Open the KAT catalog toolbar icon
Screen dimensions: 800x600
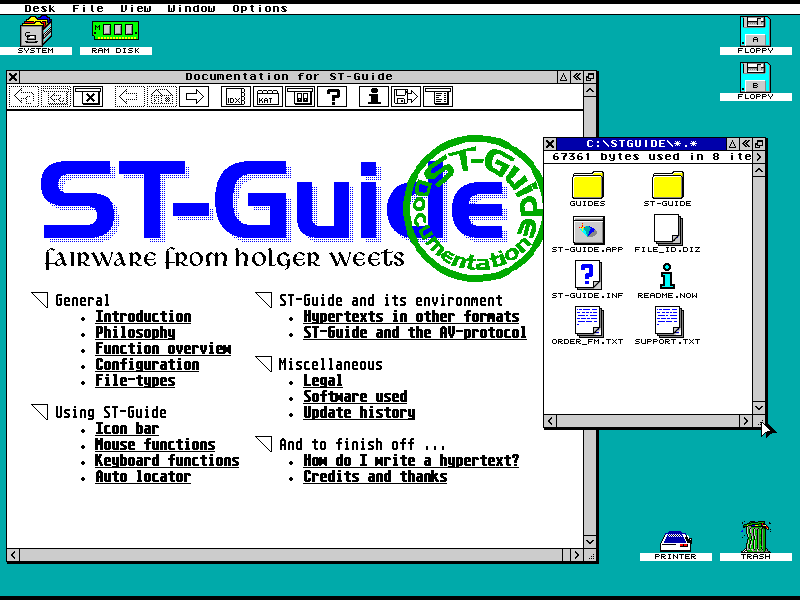[267, 97]
